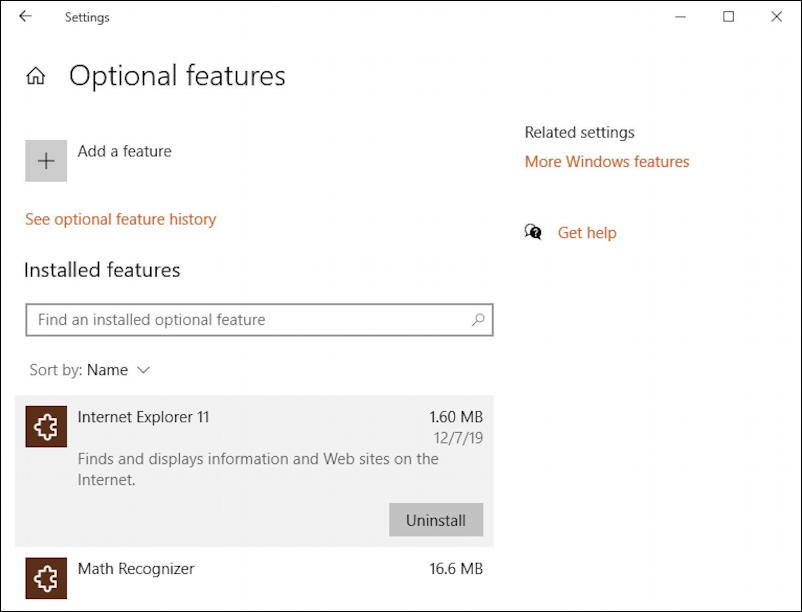Click the plus icon to add a feature
This screenshot has height=612, width=802.
pyautogui.click(x=46, y=161)
